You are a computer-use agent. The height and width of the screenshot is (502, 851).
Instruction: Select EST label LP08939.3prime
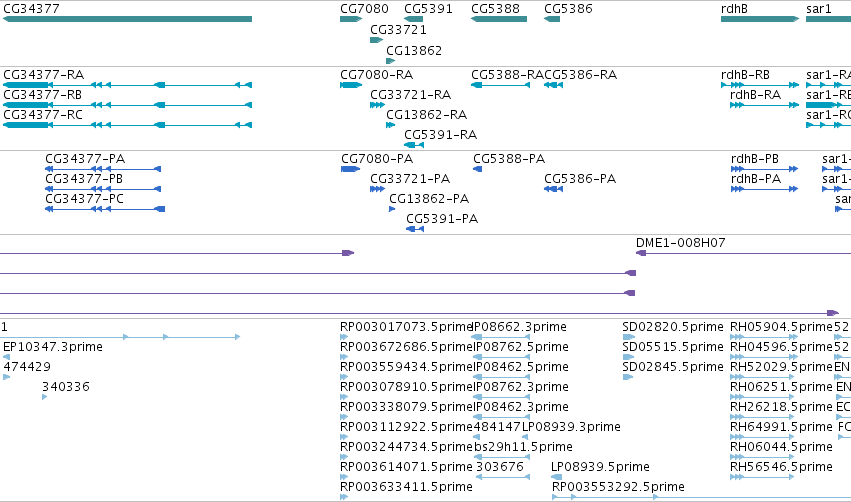pos(571,427)
